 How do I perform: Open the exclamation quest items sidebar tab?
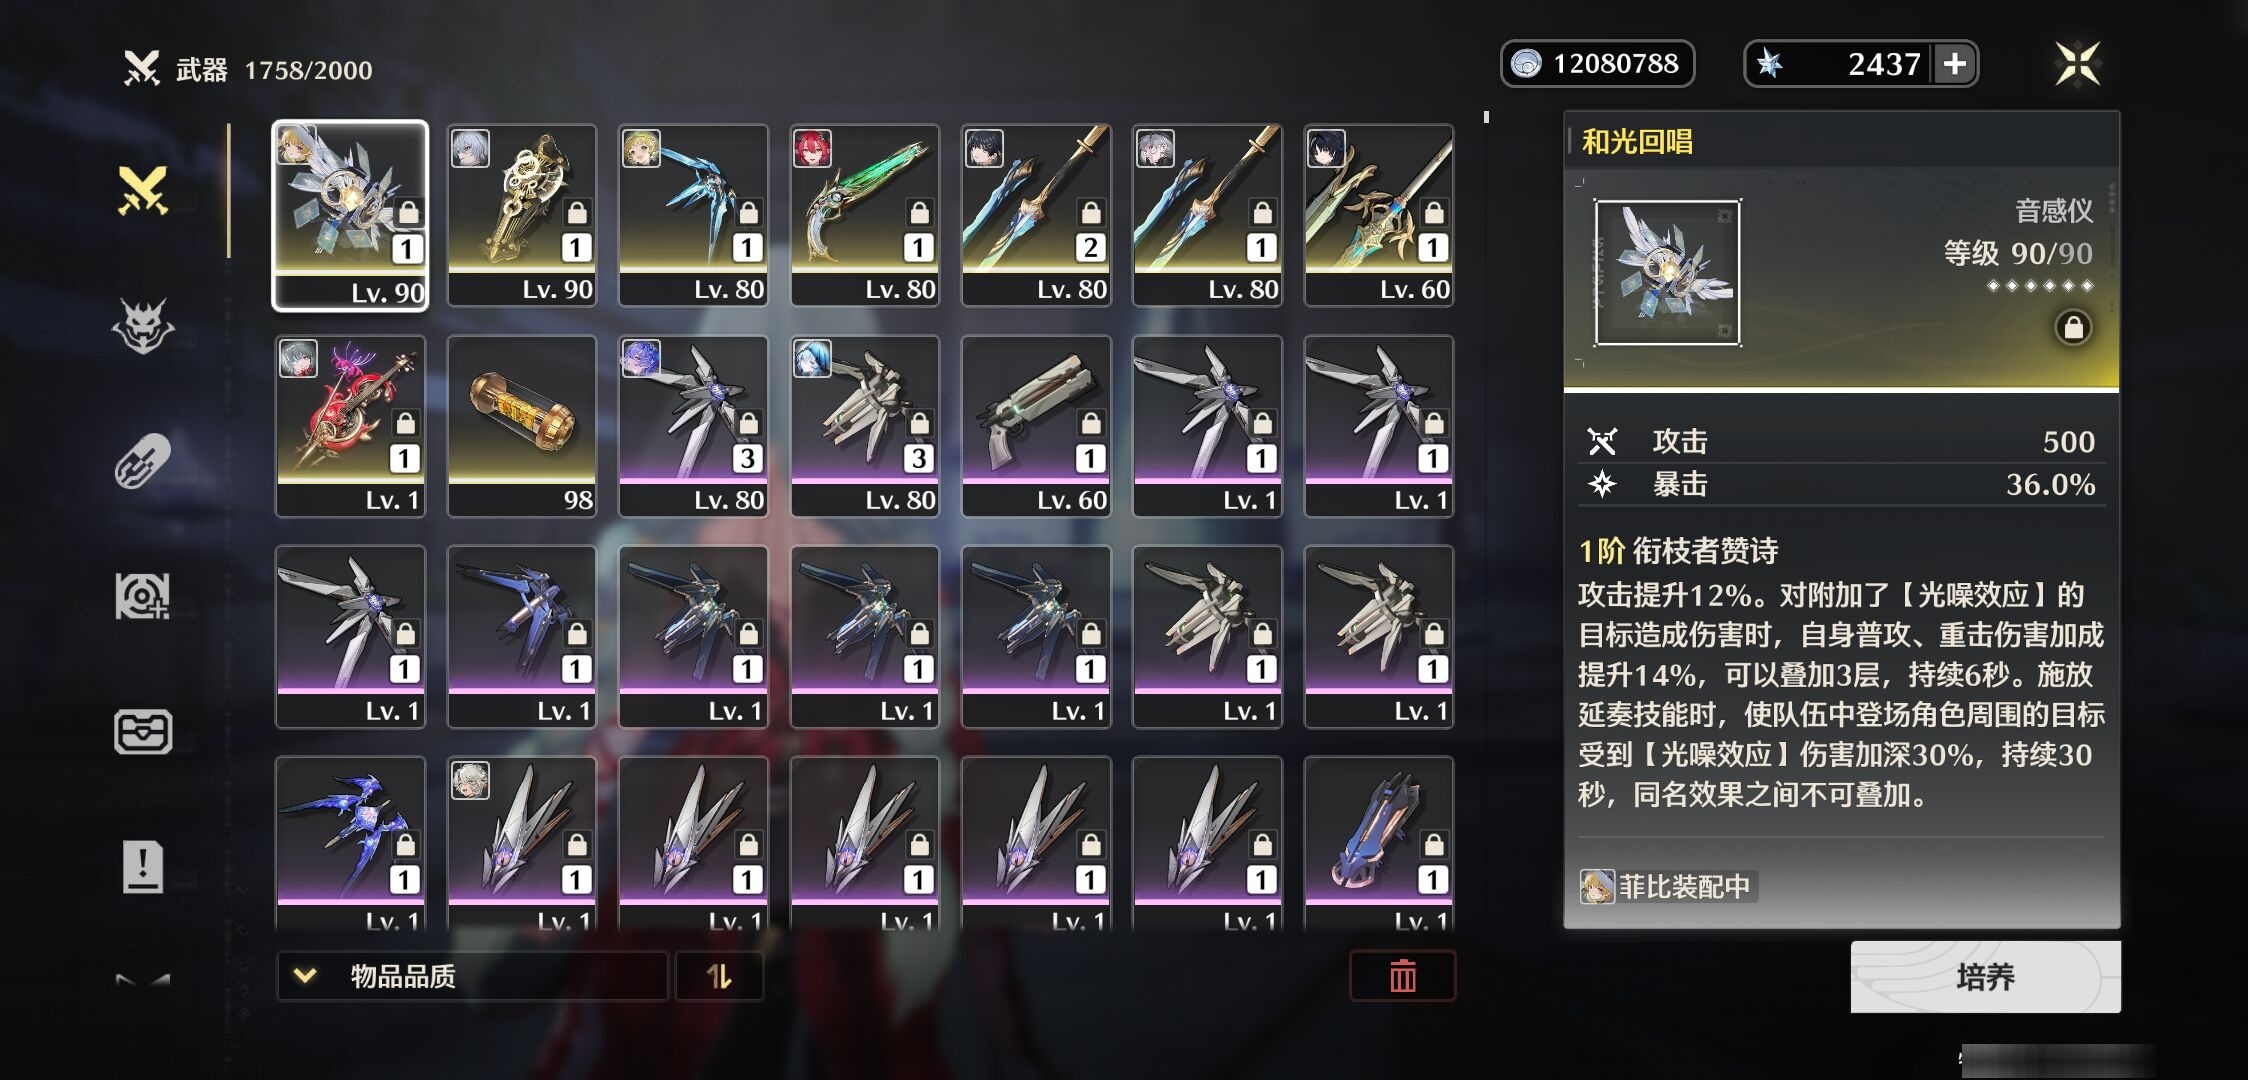pos(143,866)
